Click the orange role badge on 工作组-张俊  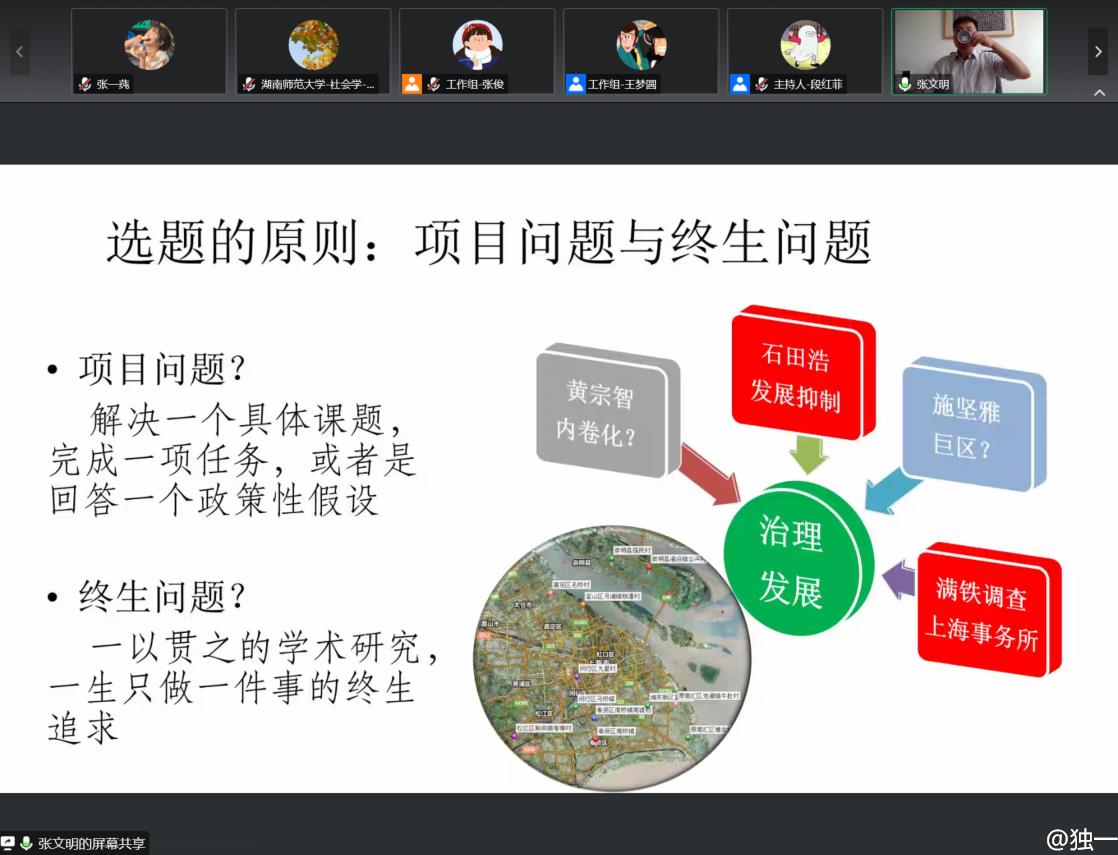(x=412, y=85)
